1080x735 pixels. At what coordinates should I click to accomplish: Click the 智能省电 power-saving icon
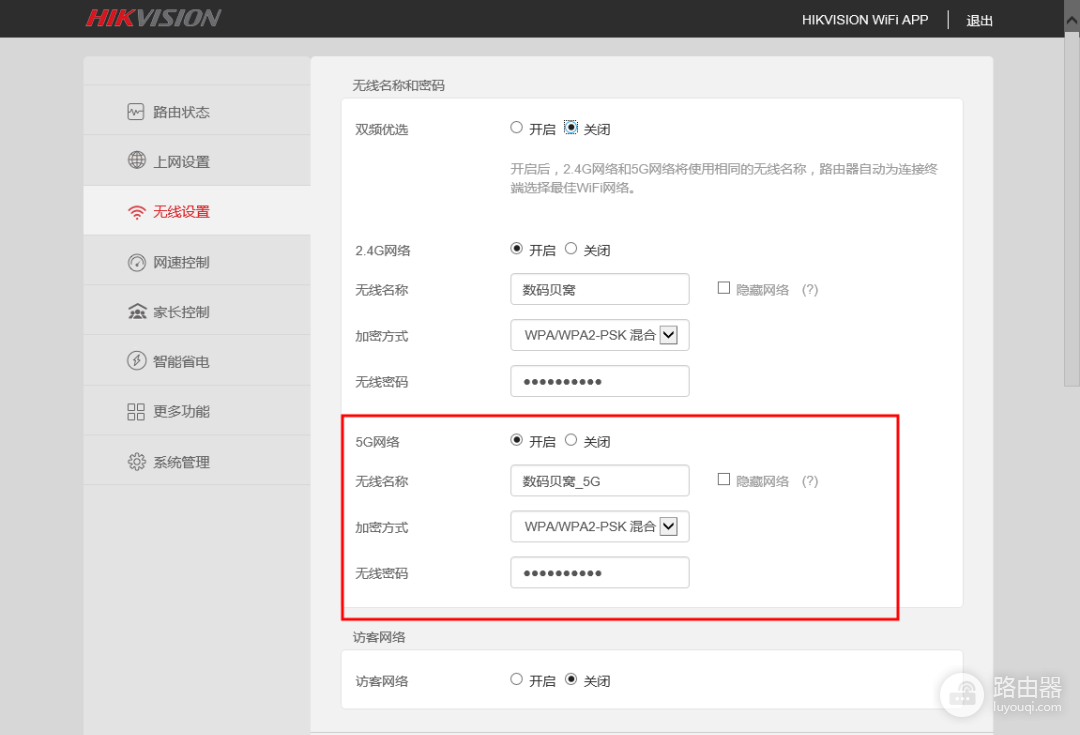(x=136, y=360)
